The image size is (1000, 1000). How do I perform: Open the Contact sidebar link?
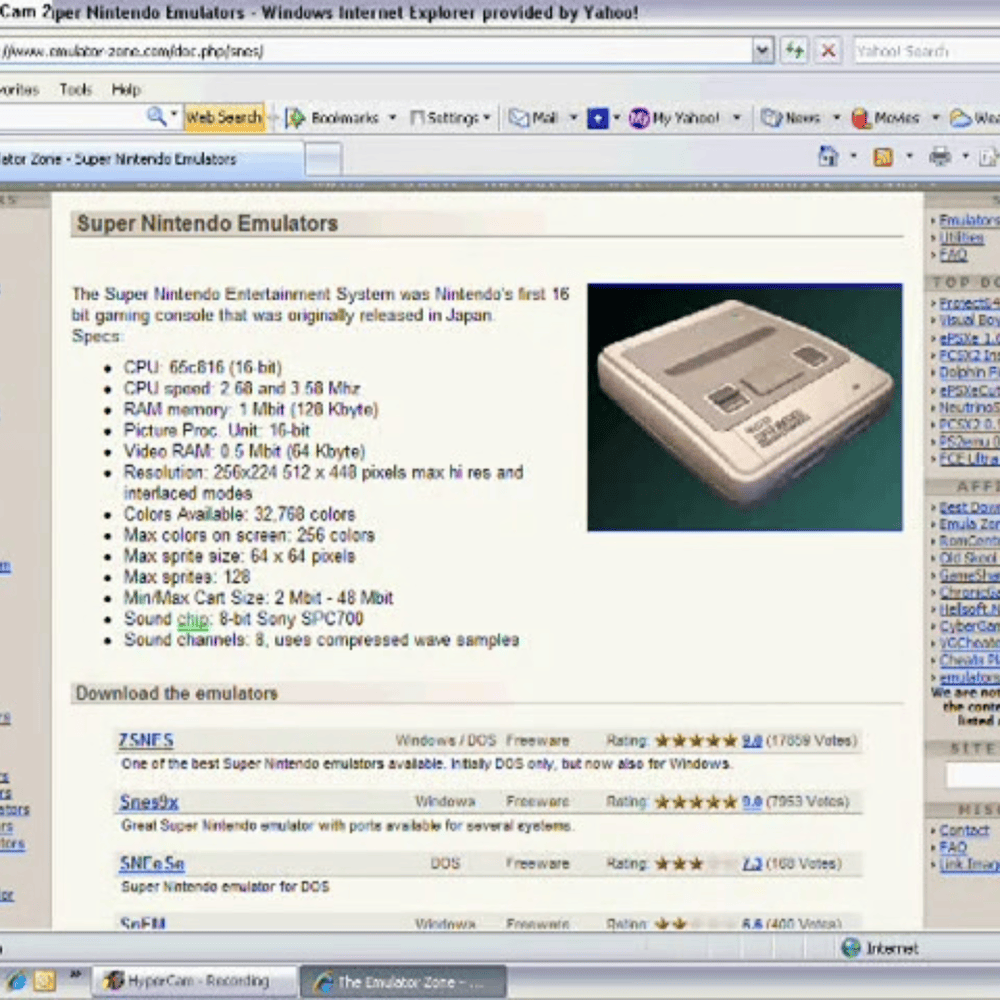tap(964, 830)
